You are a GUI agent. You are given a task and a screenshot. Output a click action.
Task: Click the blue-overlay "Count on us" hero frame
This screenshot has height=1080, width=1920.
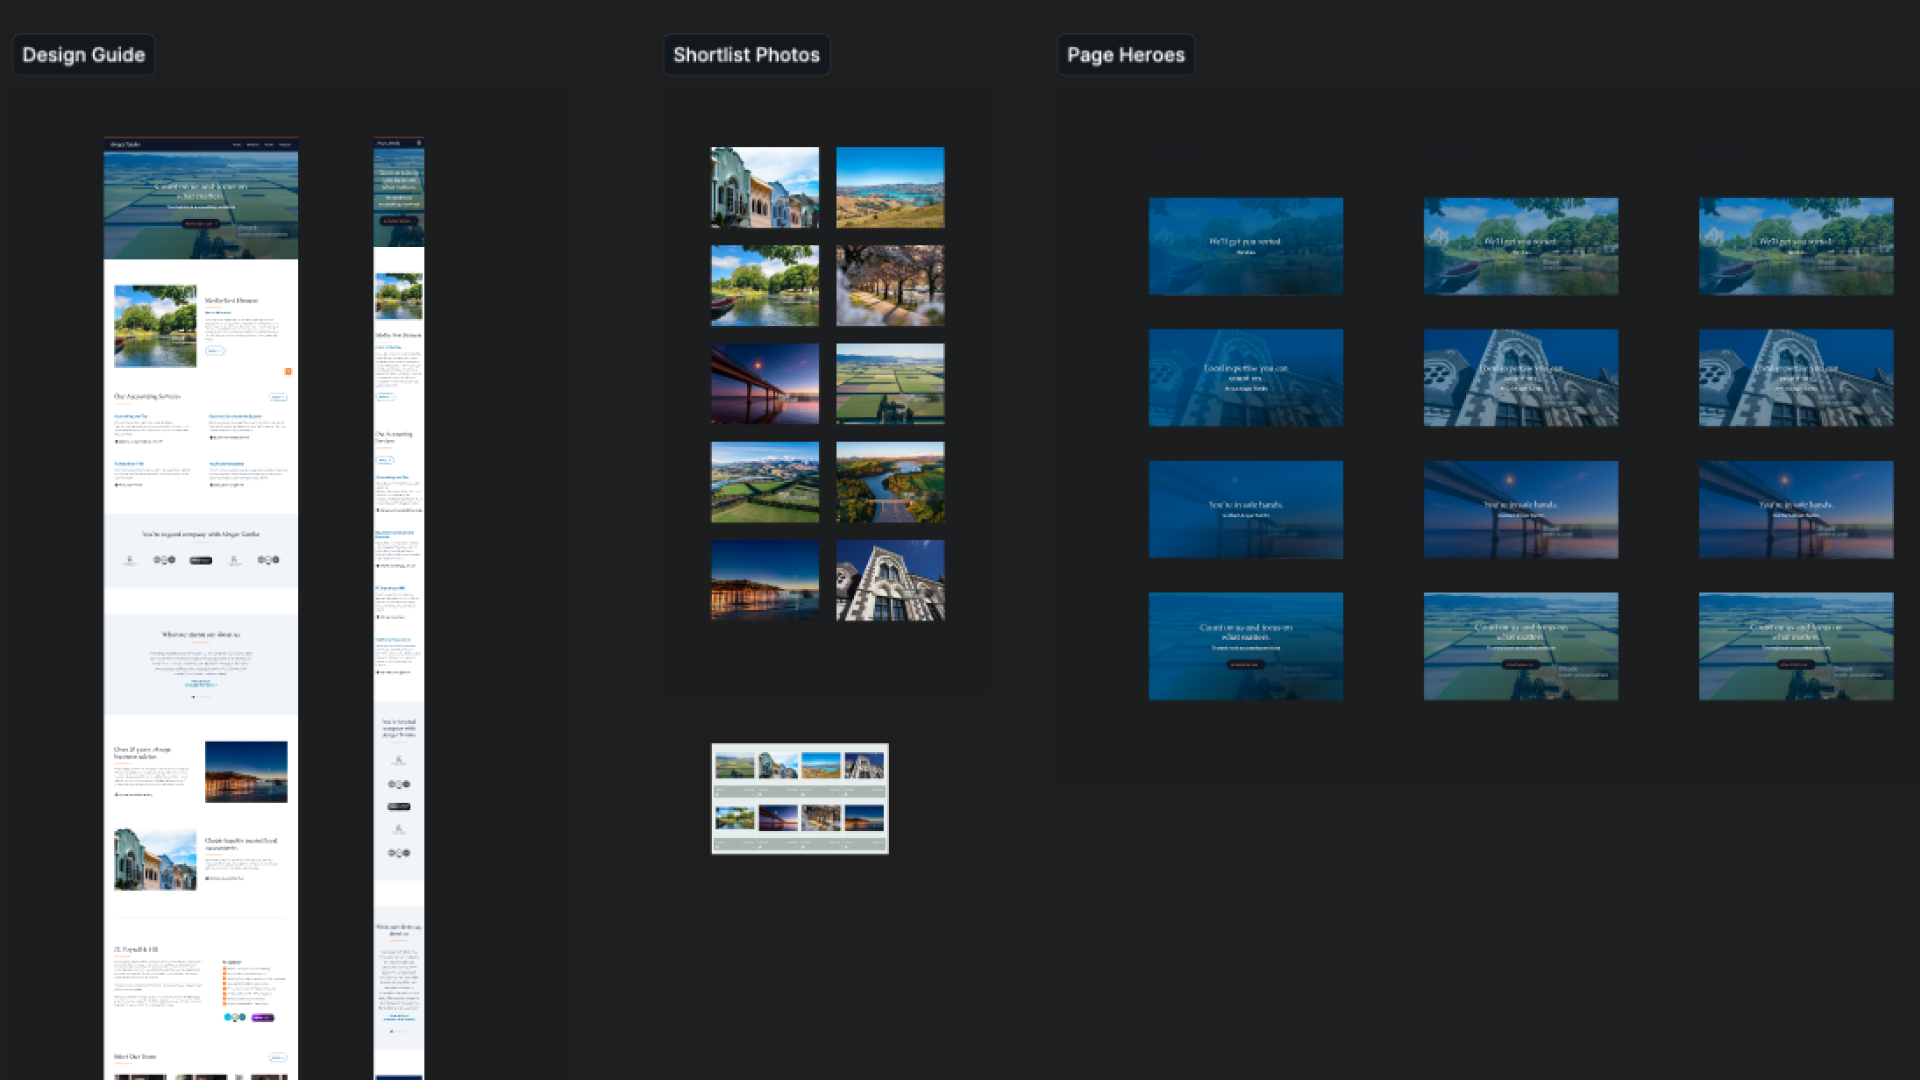pos(1246,646)
